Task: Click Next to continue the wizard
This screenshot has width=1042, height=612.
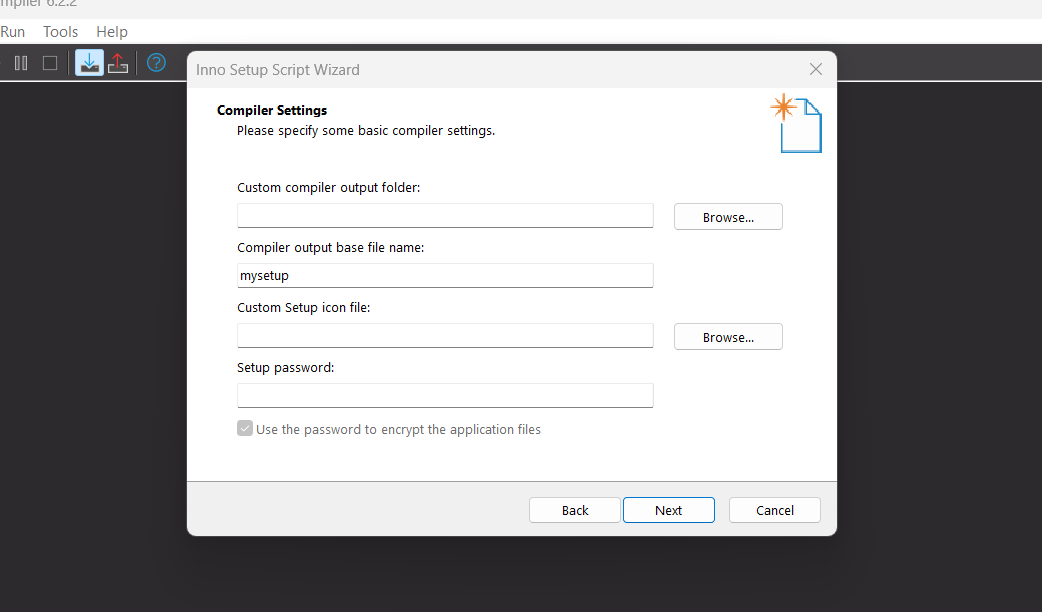Action: pos(669,510)
